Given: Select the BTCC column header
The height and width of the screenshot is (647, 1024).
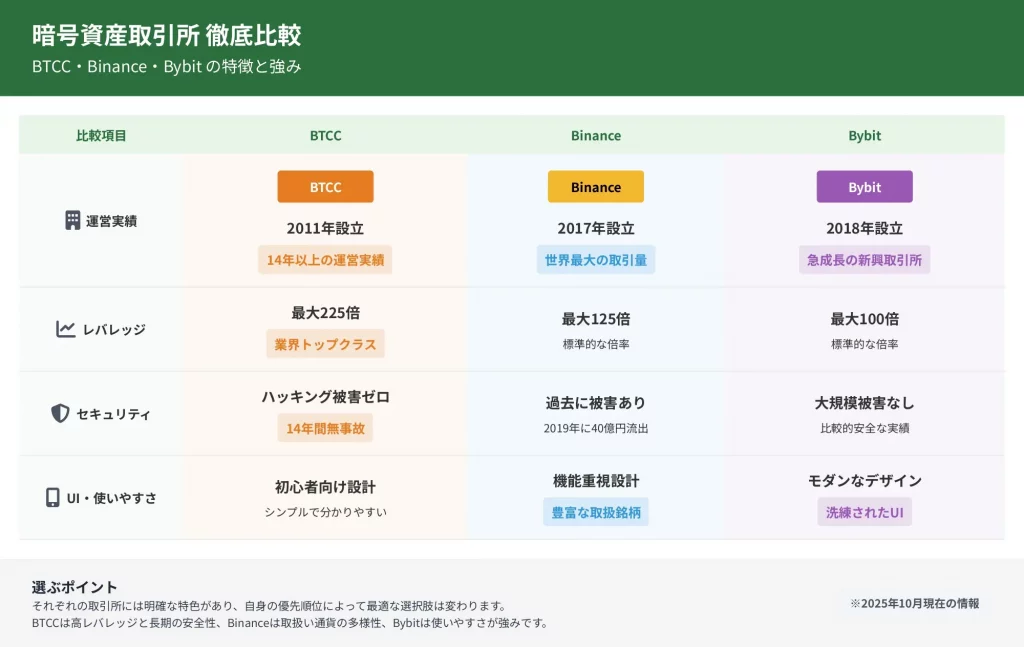Looking at the screenshot, I should (x=325, y=135).
